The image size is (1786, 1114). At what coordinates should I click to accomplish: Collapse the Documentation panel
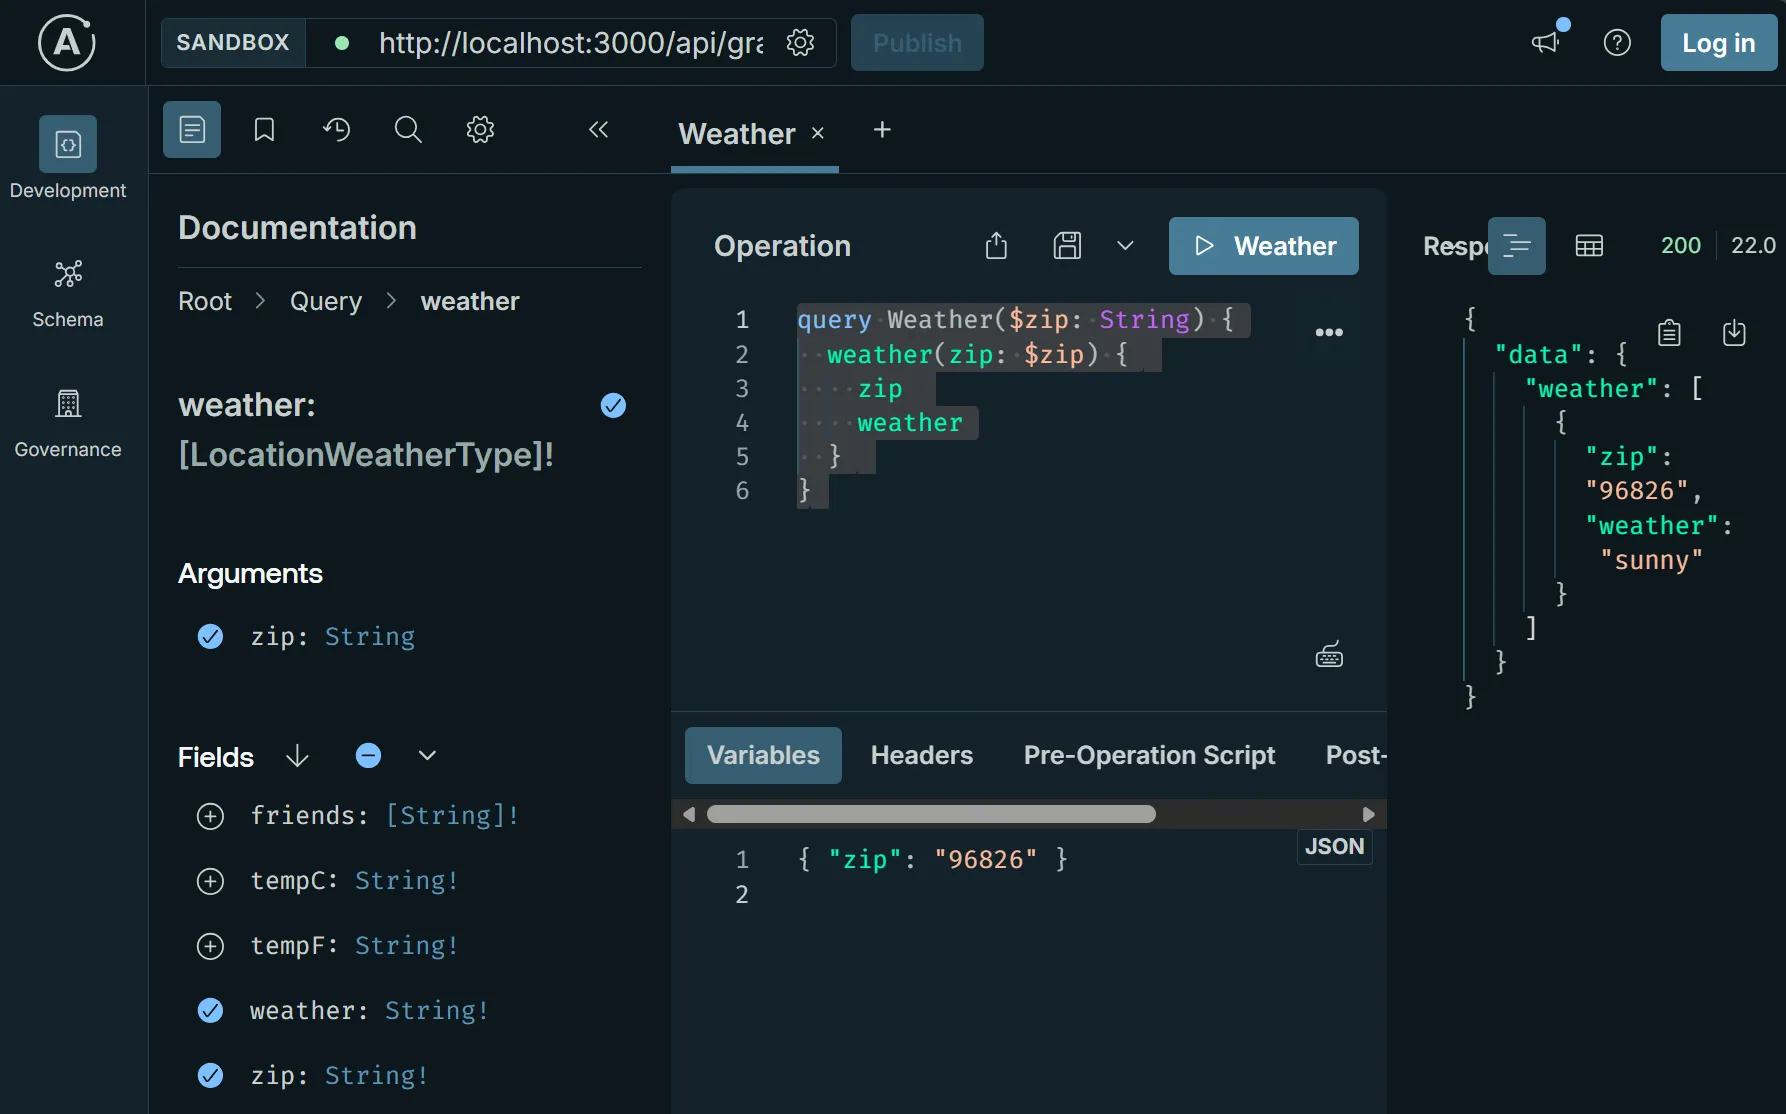pos(598,129)
